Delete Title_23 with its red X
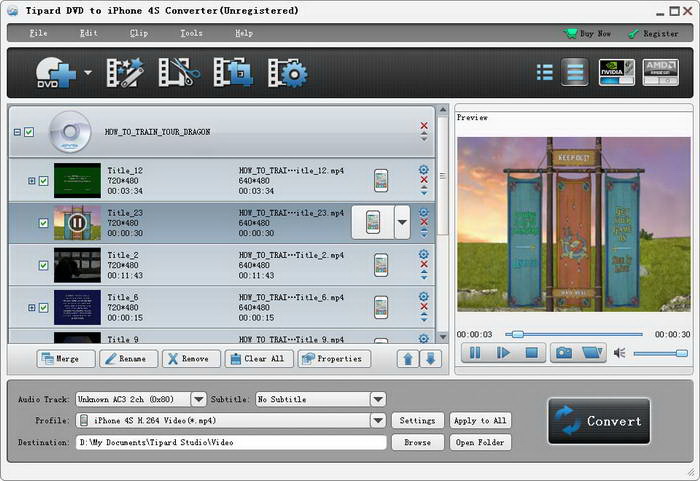 424,222
